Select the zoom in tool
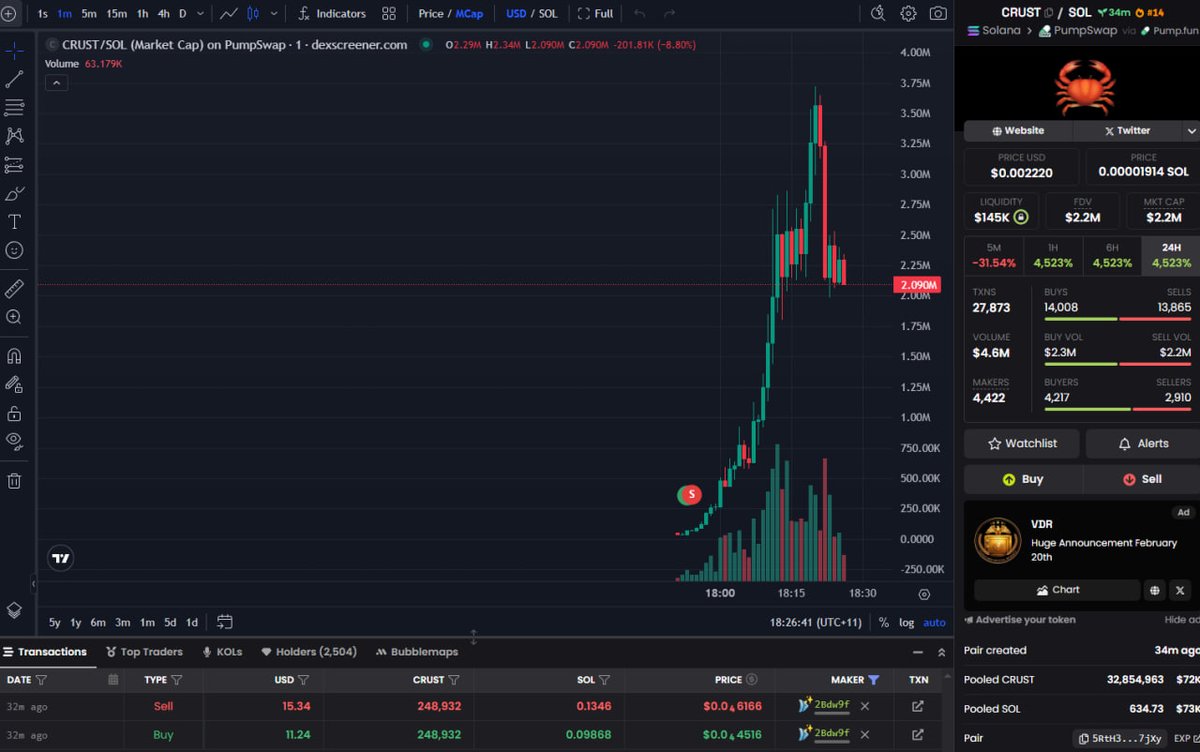 pos(14,317)
